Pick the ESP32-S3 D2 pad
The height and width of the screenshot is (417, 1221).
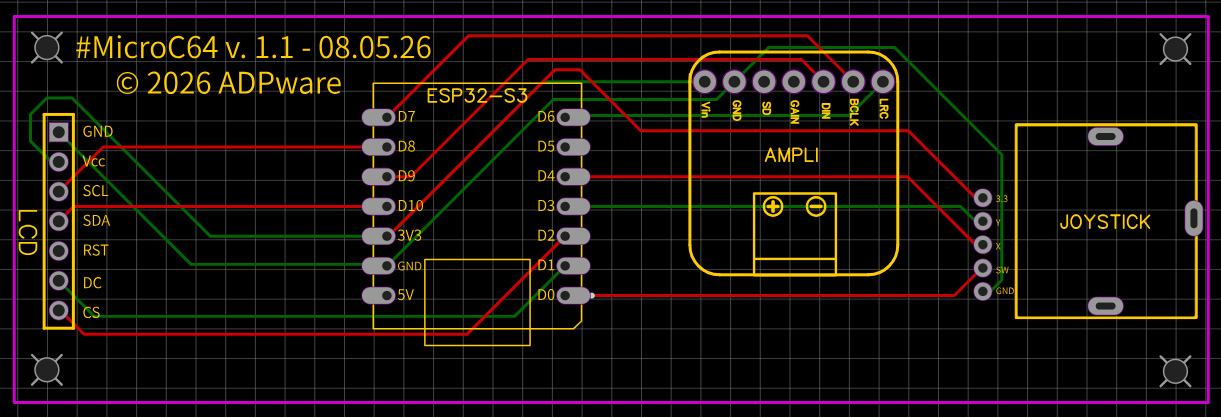[x=573, y=236]
